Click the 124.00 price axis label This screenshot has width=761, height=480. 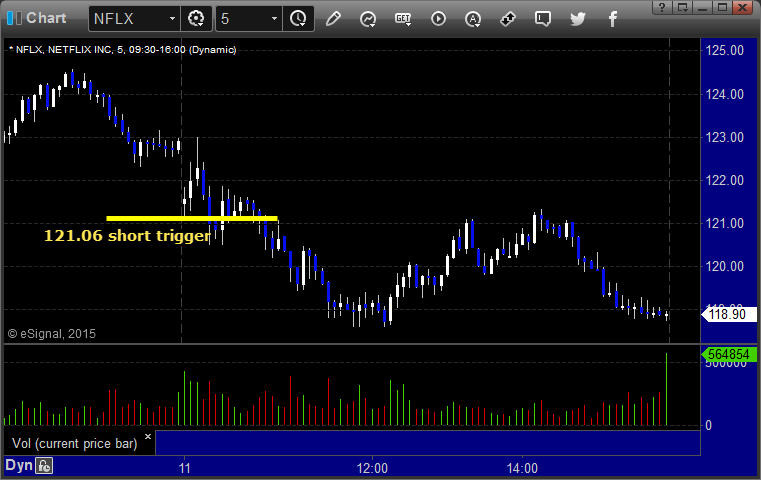click(725, 94)
